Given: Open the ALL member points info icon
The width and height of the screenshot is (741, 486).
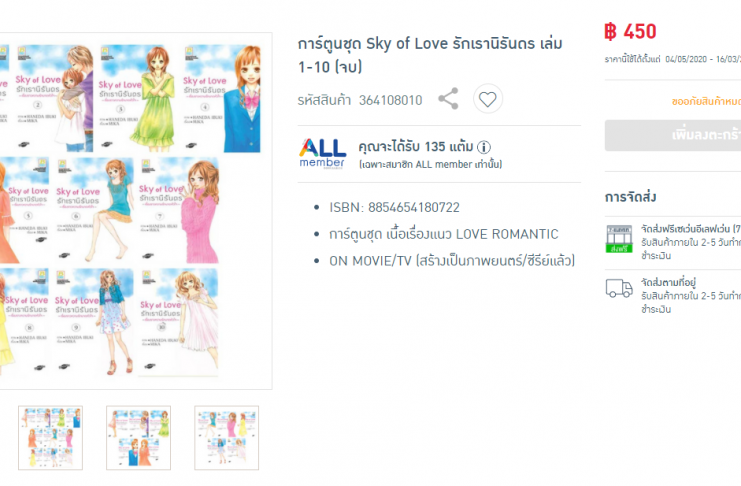Looking at the screenshot, I should point(483,148).
